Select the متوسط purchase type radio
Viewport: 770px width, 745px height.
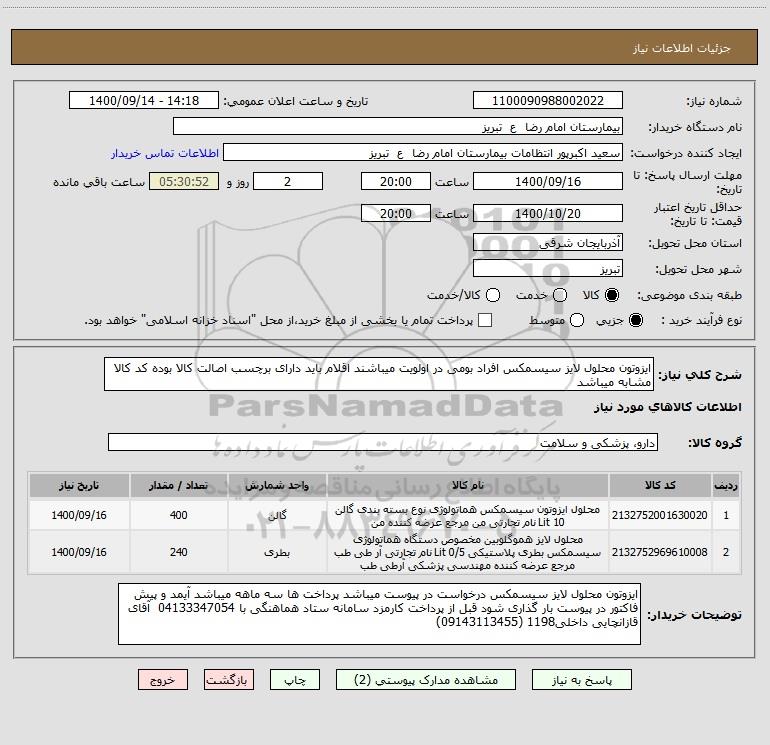point(577,320)
